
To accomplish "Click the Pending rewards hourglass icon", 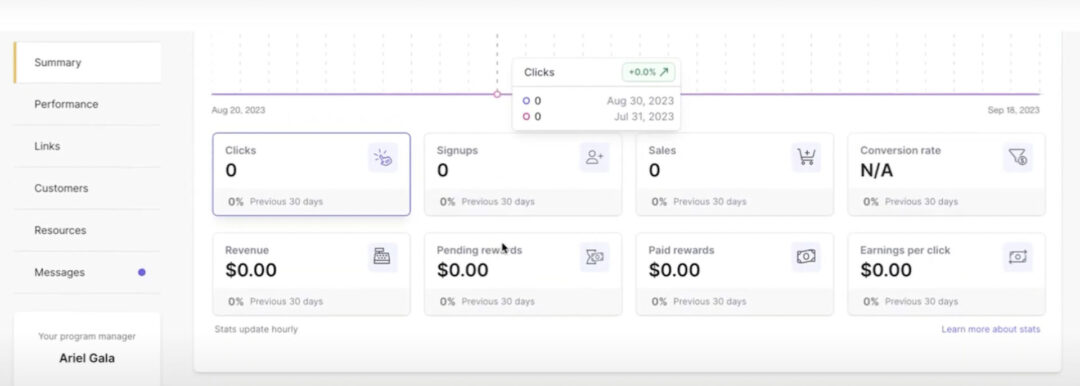I will [x=594, y=257].
